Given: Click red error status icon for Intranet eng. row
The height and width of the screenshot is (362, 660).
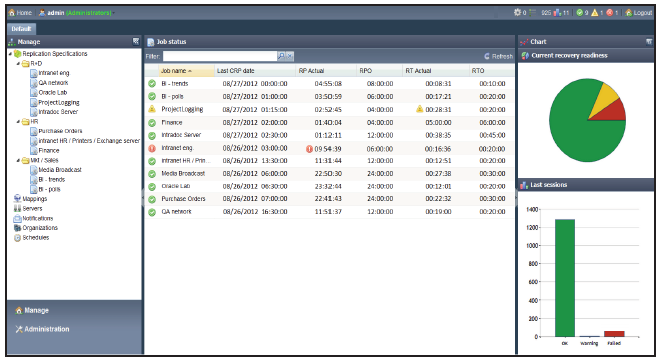Looking at the screenshot, I should [152, 148].
